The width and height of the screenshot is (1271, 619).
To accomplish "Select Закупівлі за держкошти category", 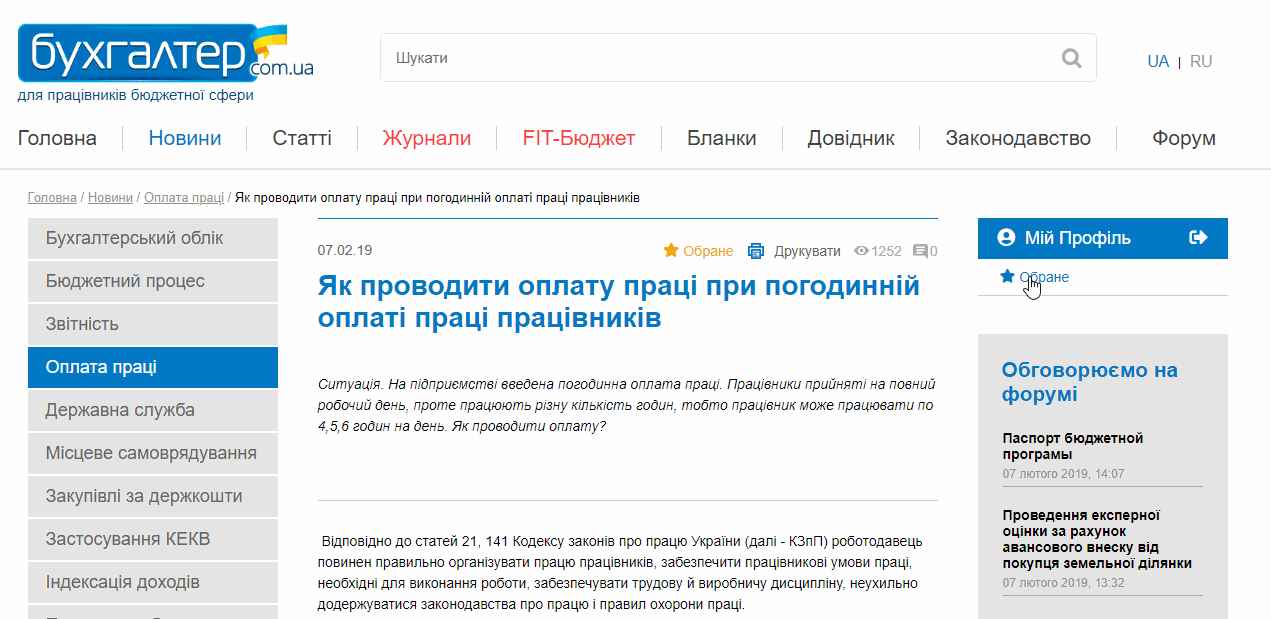I will [x=153, y=496].
